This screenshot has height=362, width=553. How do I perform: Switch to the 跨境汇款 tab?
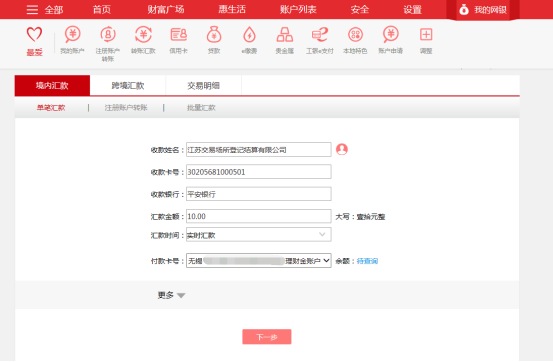[128, 85]
